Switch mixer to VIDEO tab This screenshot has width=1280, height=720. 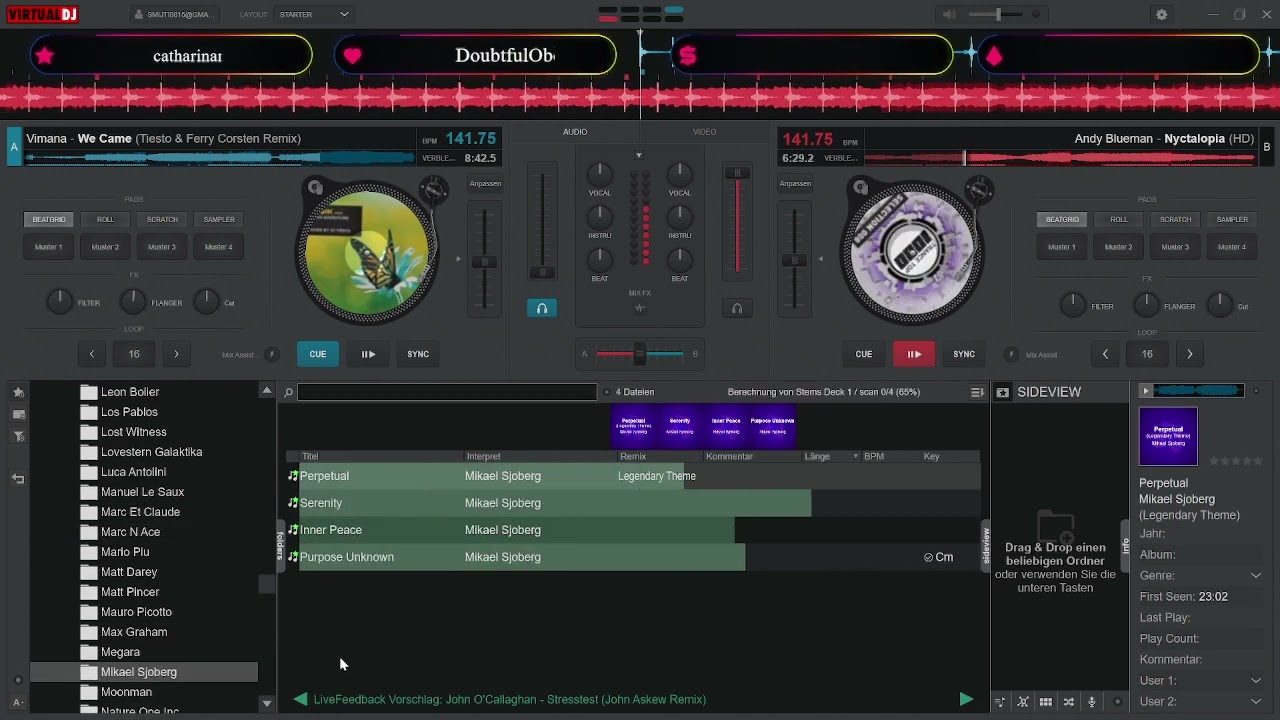click(704, 132)
